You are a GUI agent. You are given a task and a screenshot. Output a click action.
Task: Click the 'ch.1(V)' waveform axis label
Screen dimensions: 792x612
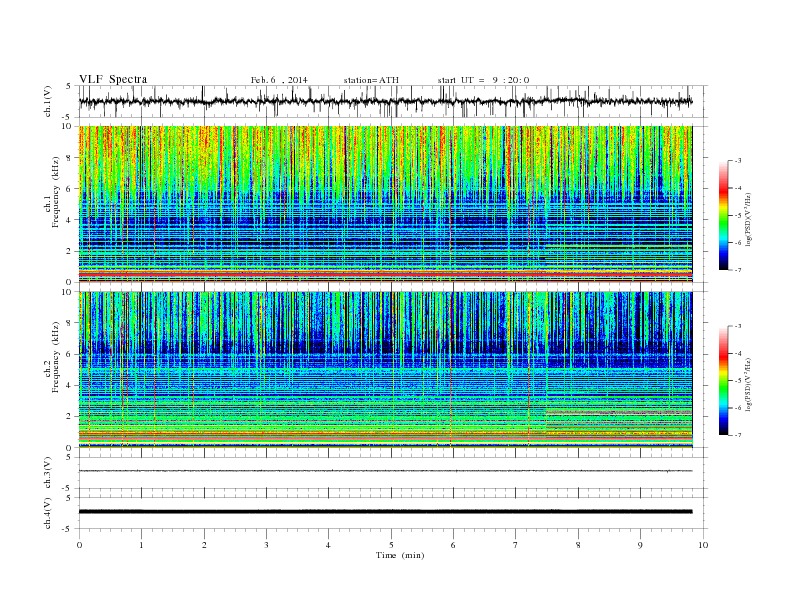(48, 101)
